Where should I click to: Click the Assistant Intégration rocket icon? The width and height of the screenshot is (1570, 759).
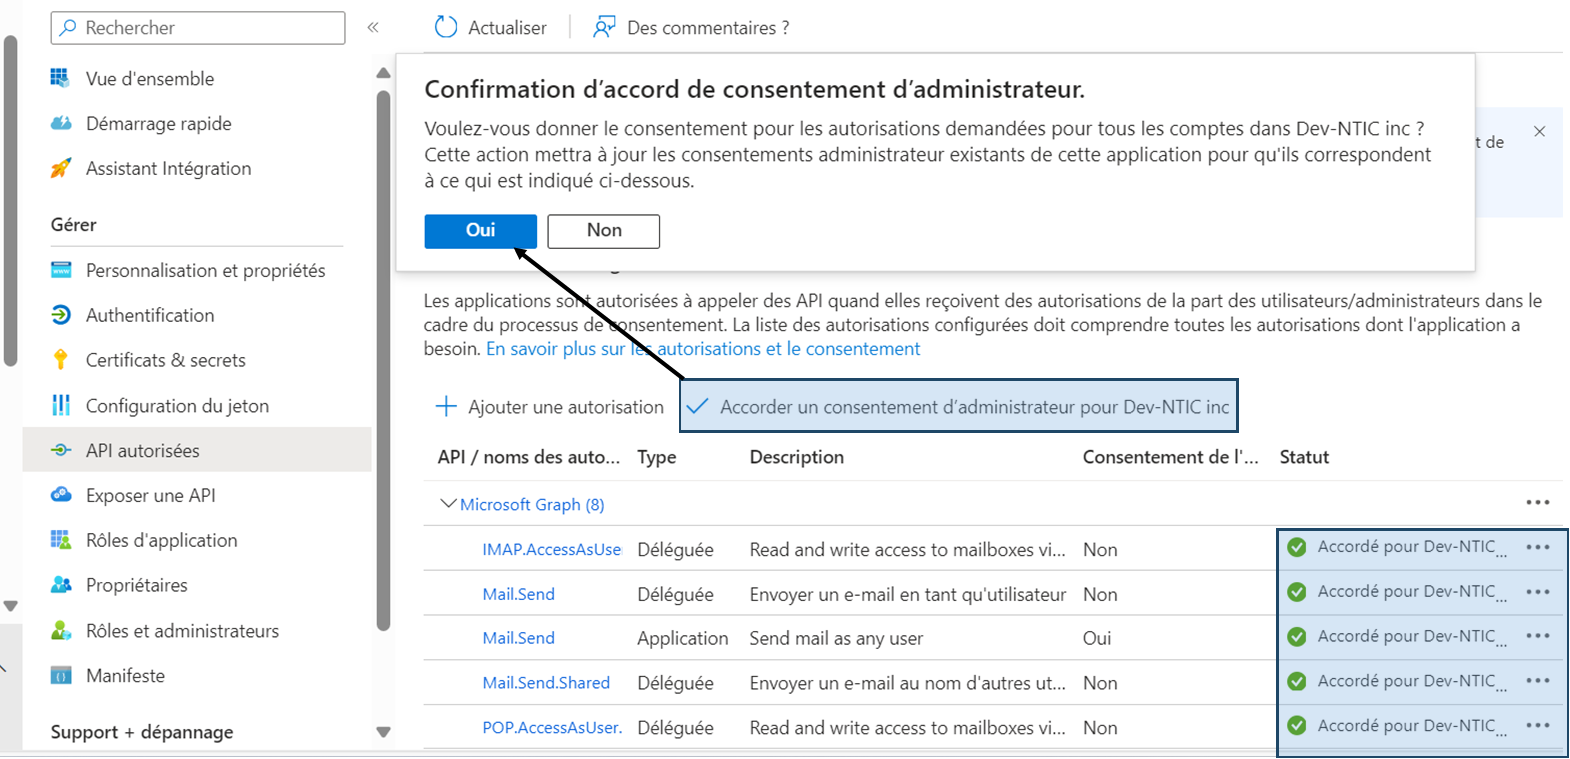[x=61, y=168]
